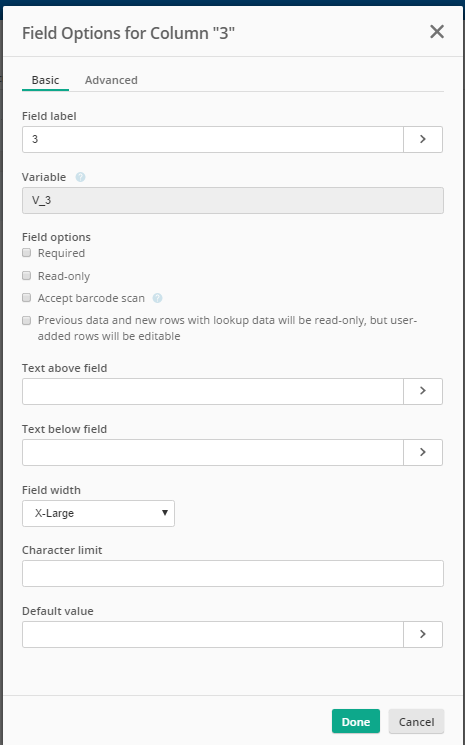
Task: Click the help icon beside Accept barcode scan
Action: [x=158, y=298]
